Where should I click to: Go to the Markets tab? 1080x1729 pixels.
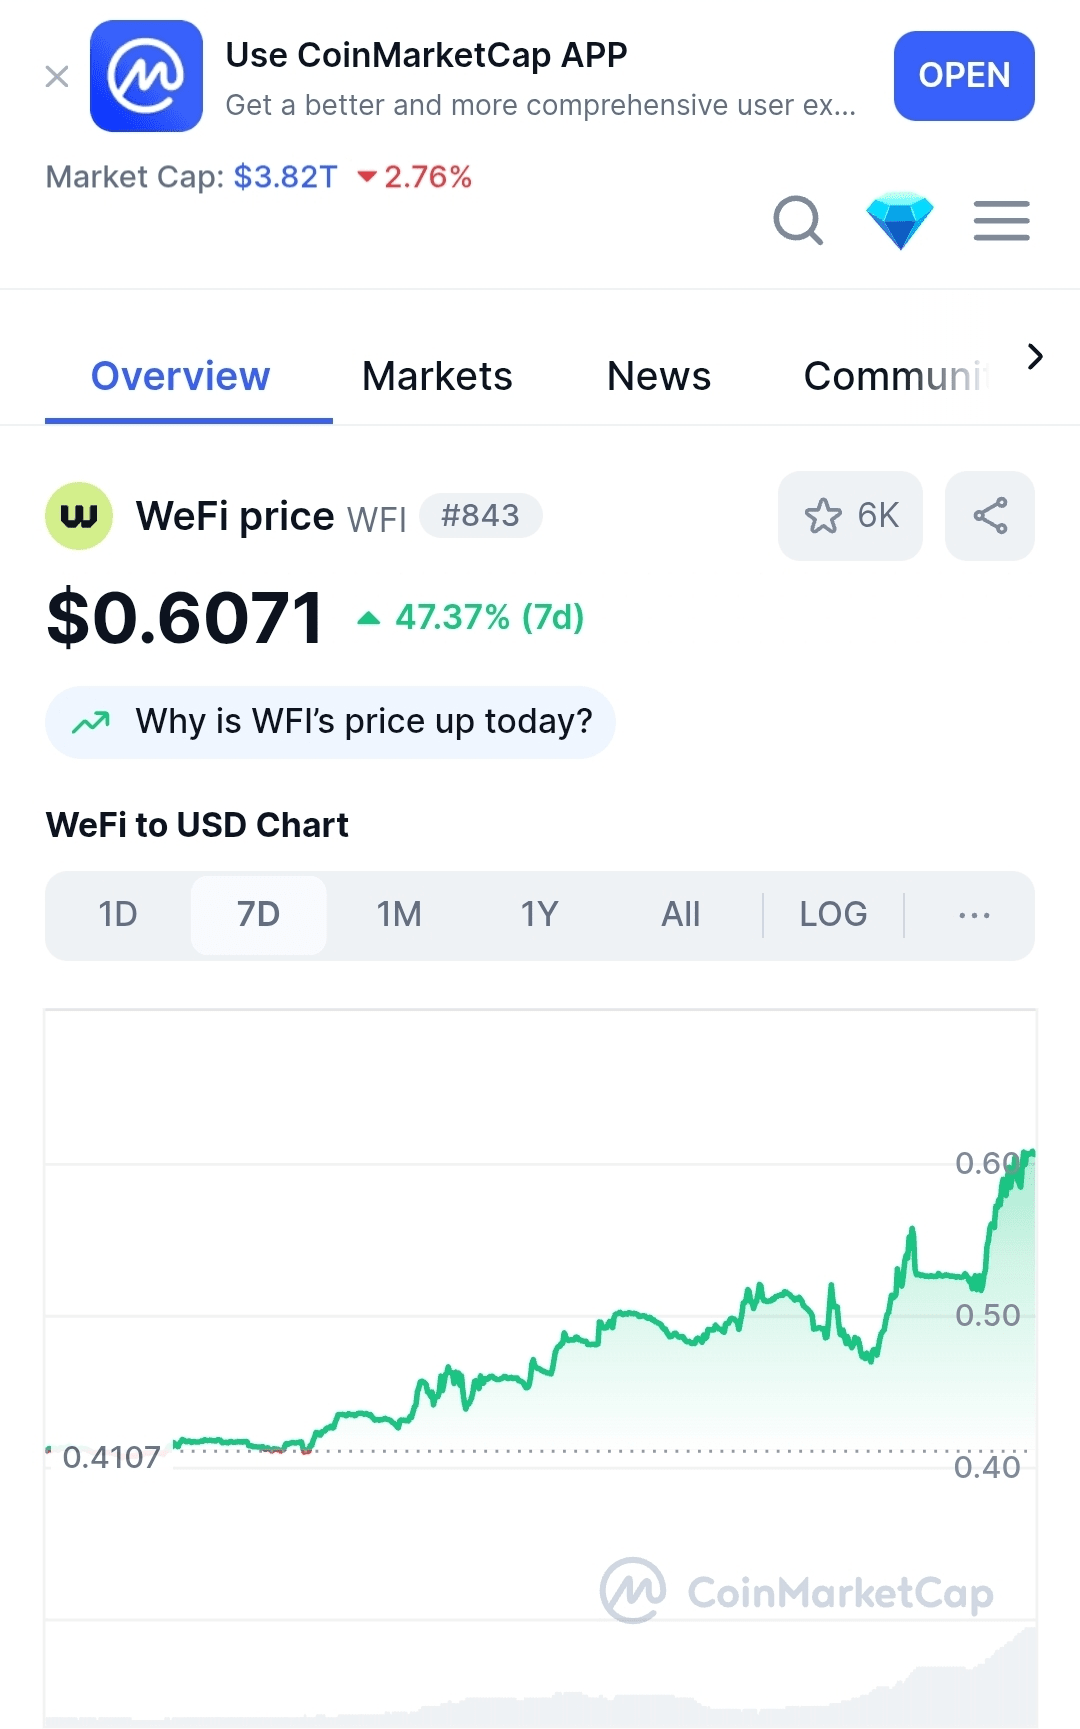[437, 377]
